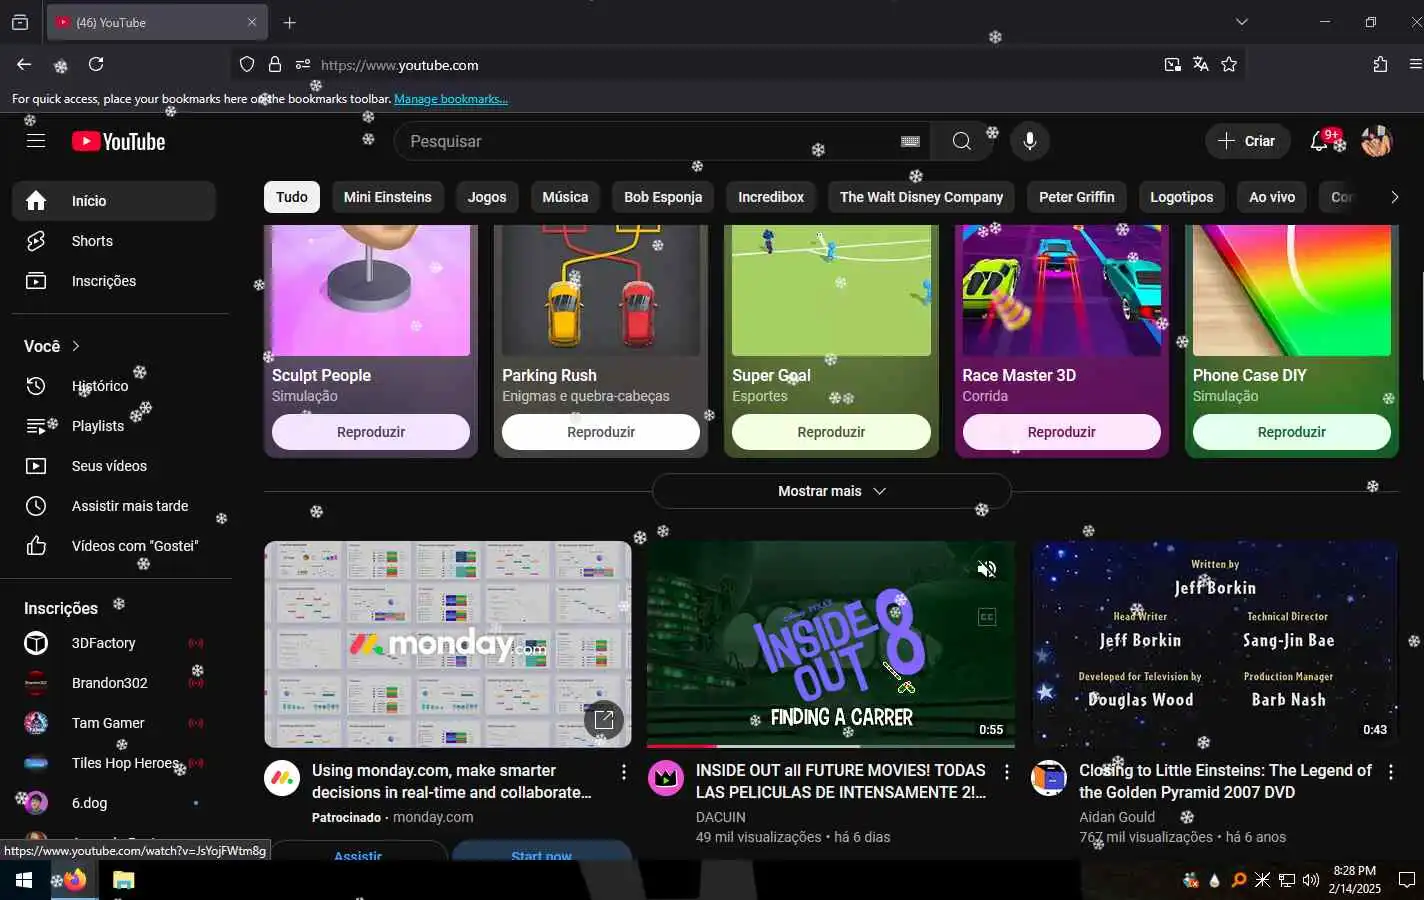Click the magnifier search button

(961, 141)
